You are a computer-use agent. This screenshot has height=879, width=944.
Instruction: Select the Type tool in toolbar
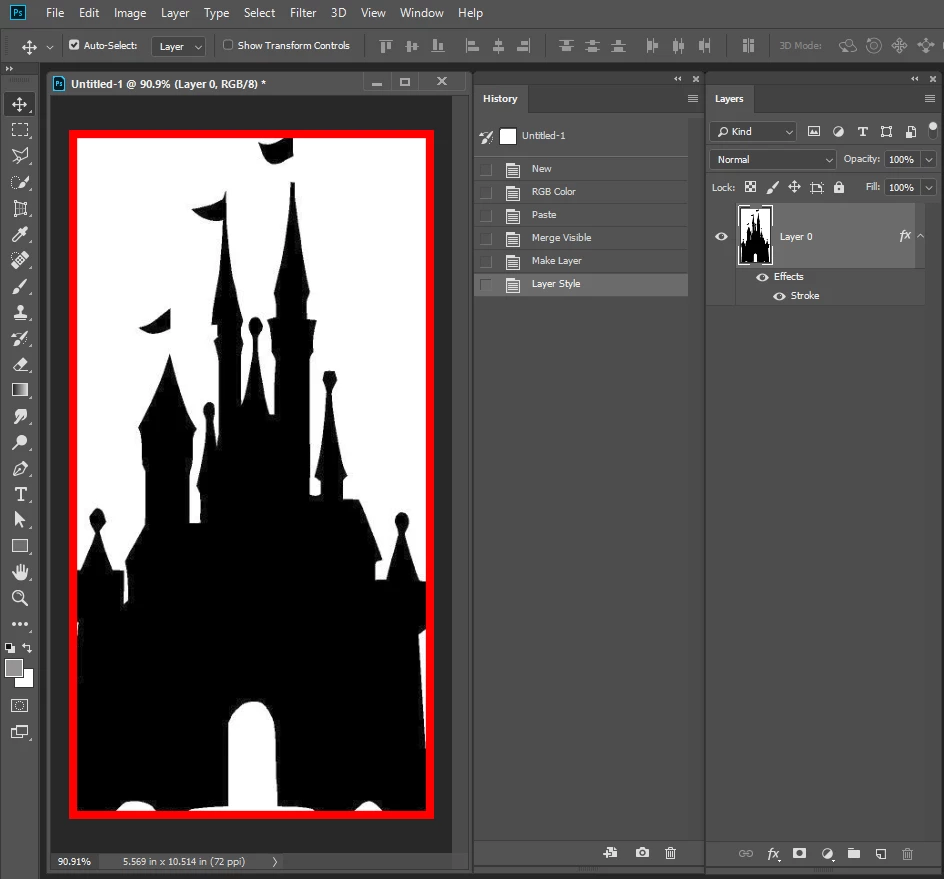click(20, 494)
